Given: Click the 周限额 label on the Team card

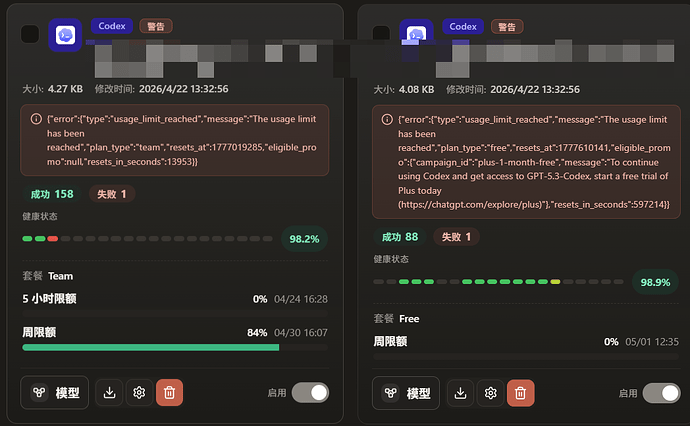Looking at the screenshot, I should 39,332.
